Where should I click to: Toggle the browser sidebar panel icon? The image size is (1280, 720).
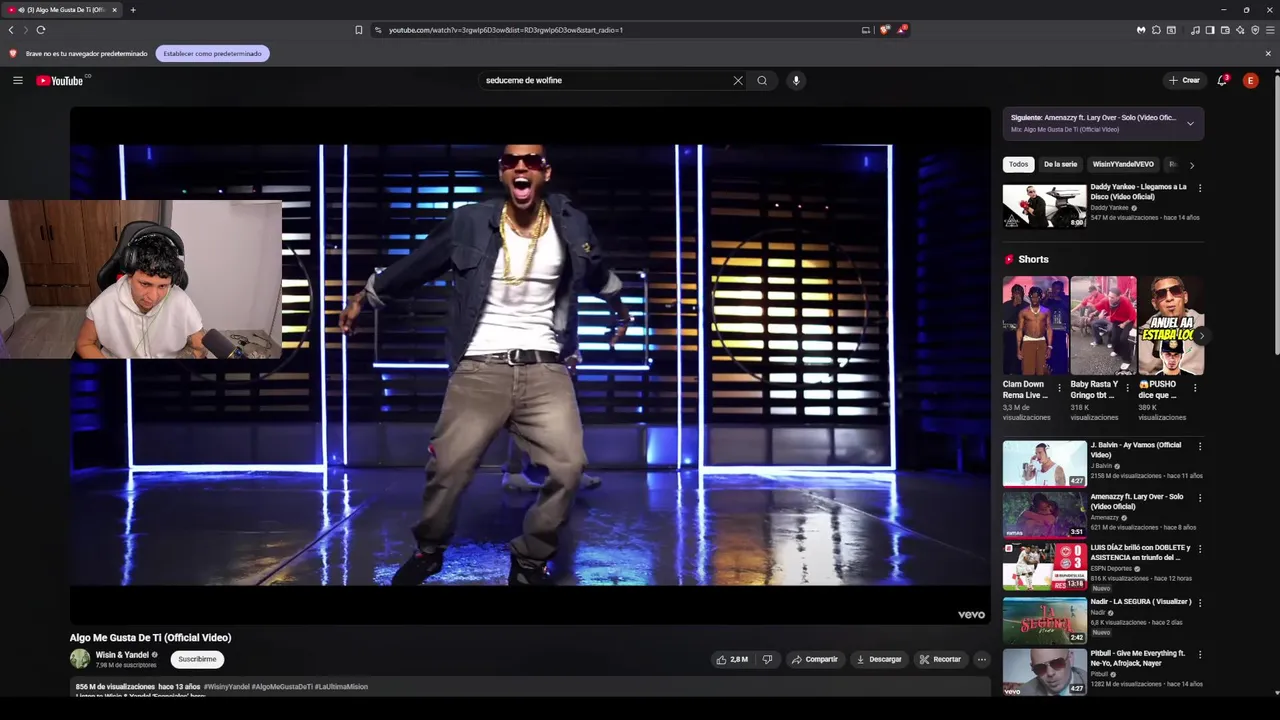coord(1210,30)
